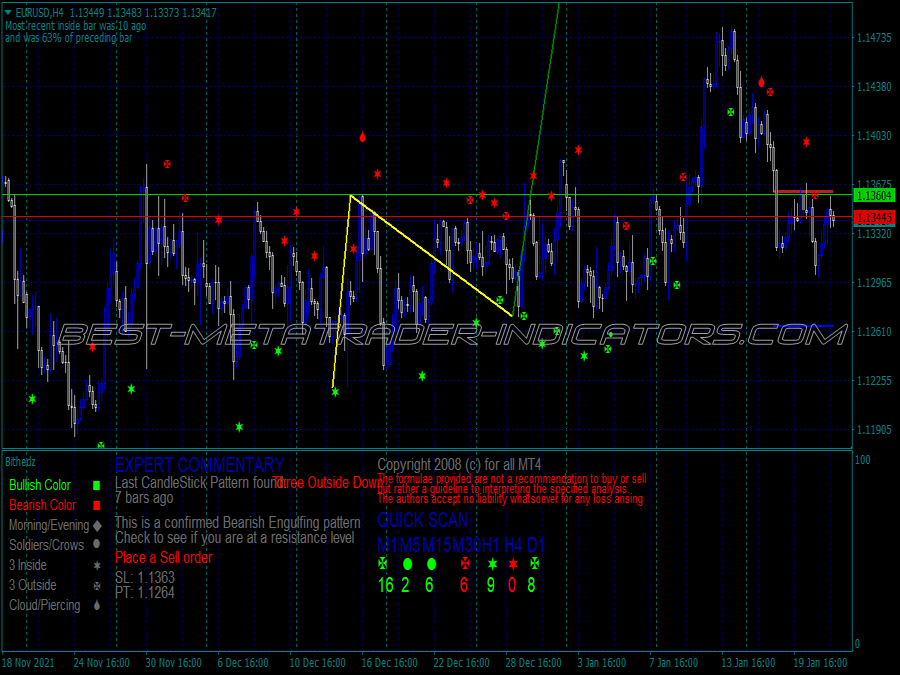Click the 'Copyright 2008 (c) for all MT4' text
The height and width of the screenshot is (675, 900).
click(x=459, y=464)
